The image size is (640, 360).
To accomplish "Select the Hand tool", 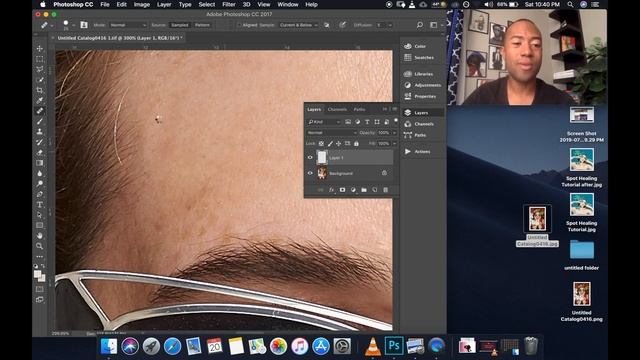I will 40,236.
